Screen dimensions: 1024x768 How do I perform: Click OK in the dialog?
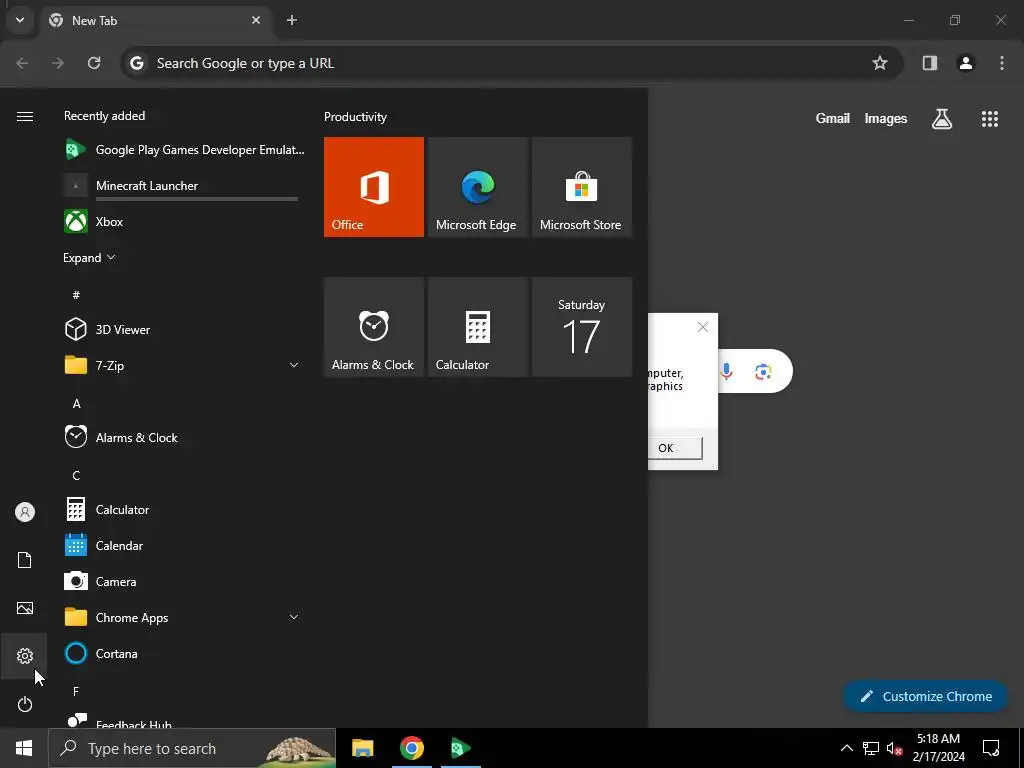pyautogui.click(x=674, y=448)
